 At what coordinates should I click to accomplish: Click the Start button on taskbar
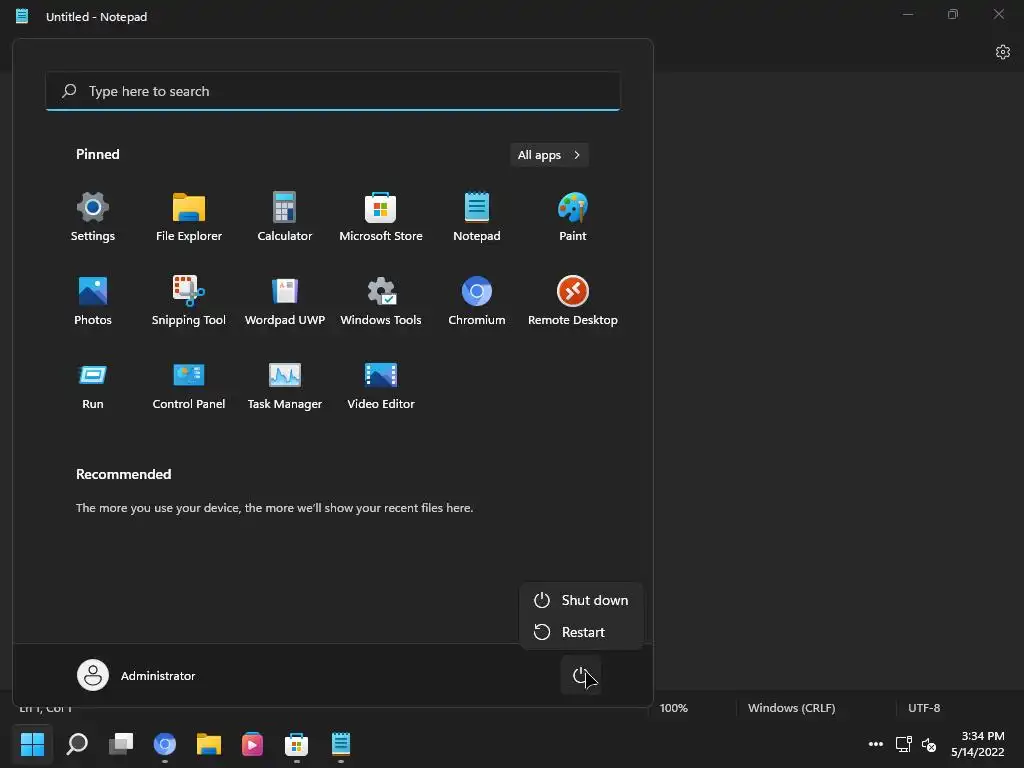(32, 744)
